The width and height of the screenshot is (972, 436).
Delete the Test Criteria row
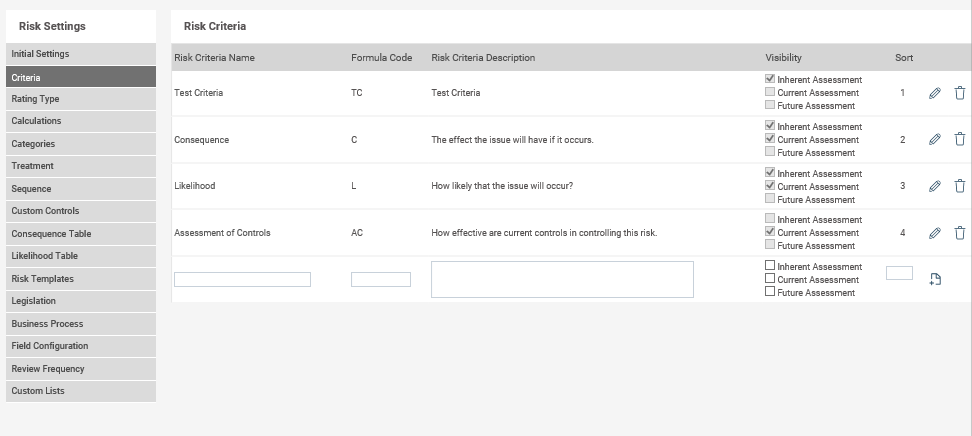tap(960, 93)
